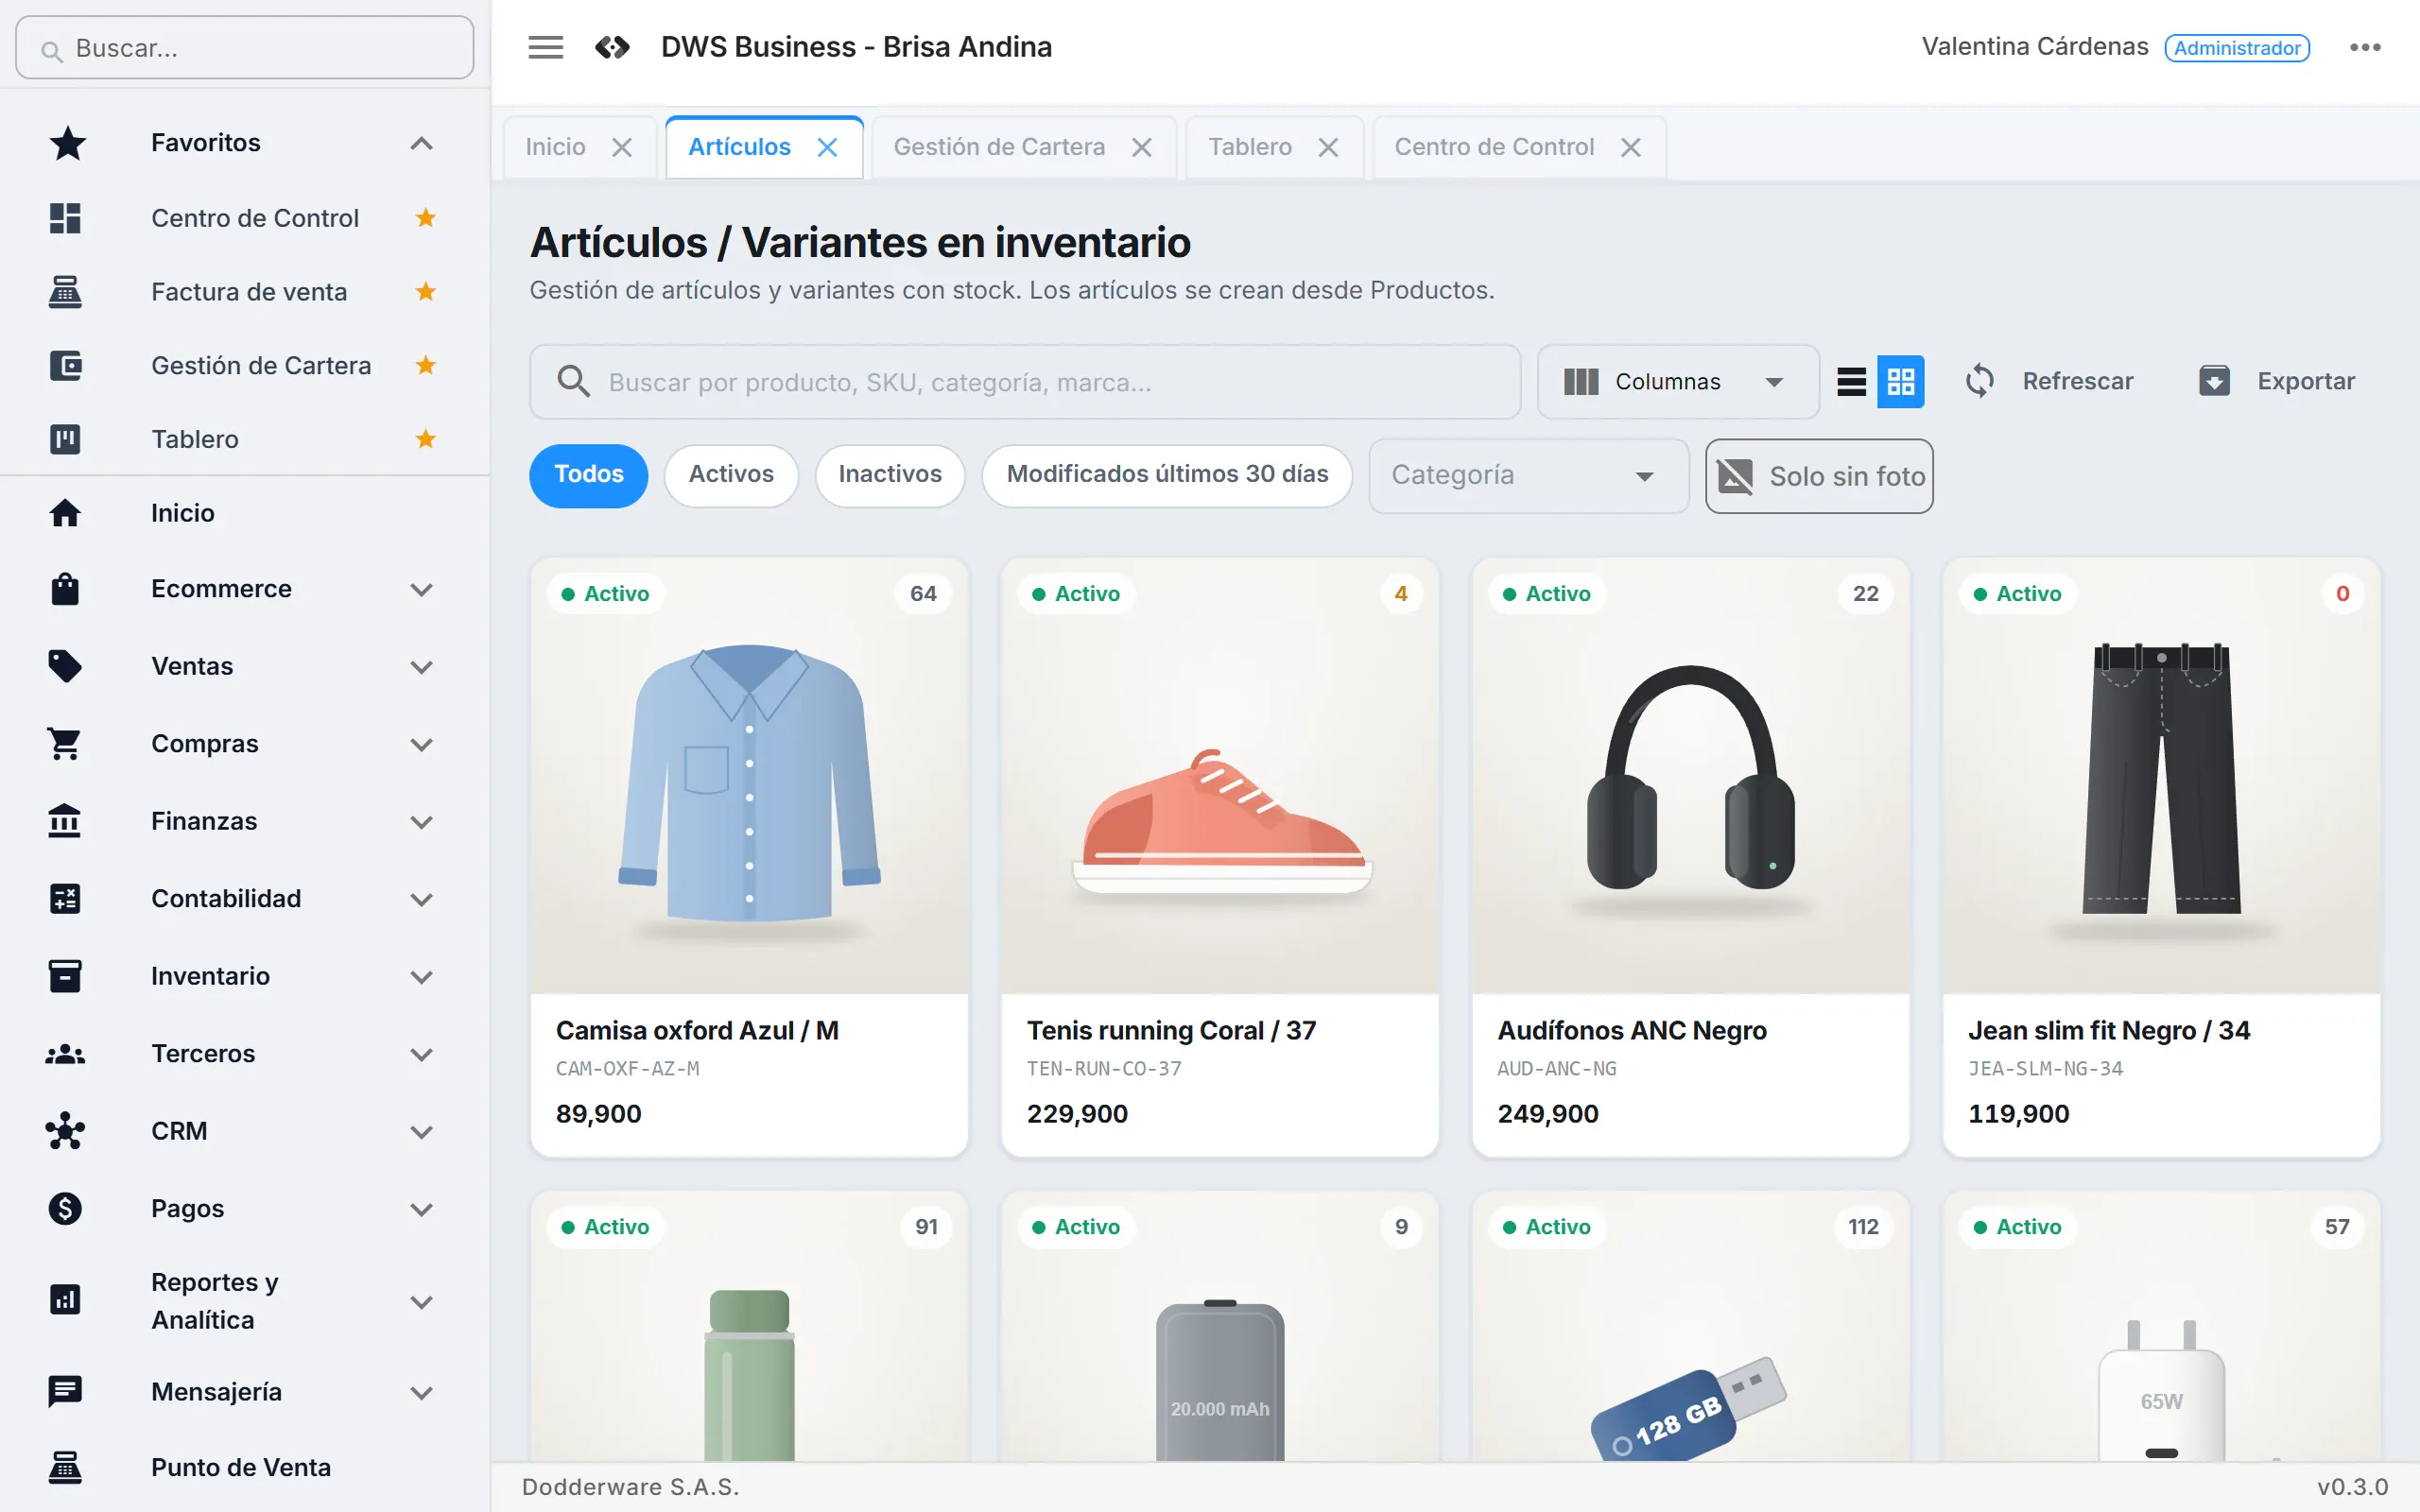Select the Todos filter chip
2420x1512 pixels.
[x=588, y=475]
